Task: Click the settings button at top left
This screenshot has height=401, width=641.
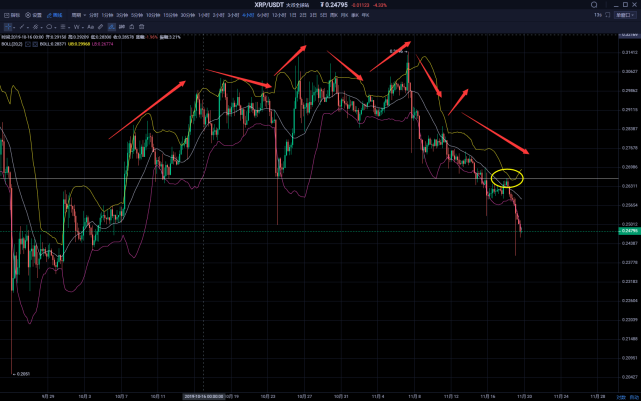Action: 34,15
